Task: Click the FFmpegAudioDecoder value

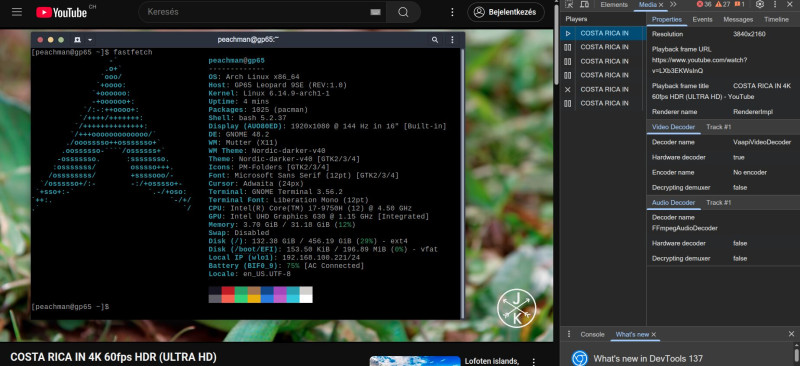Action: (x=684, y=228)
